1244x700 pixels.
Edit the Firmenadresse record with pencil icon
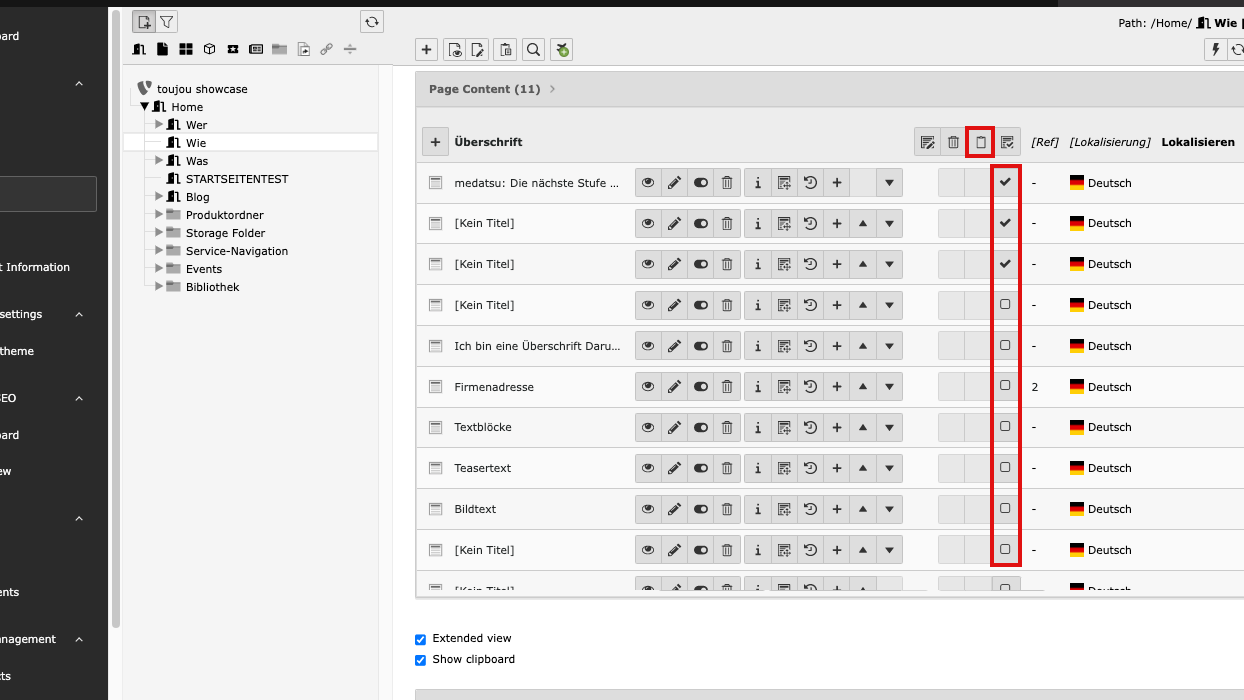click(674, 387)
